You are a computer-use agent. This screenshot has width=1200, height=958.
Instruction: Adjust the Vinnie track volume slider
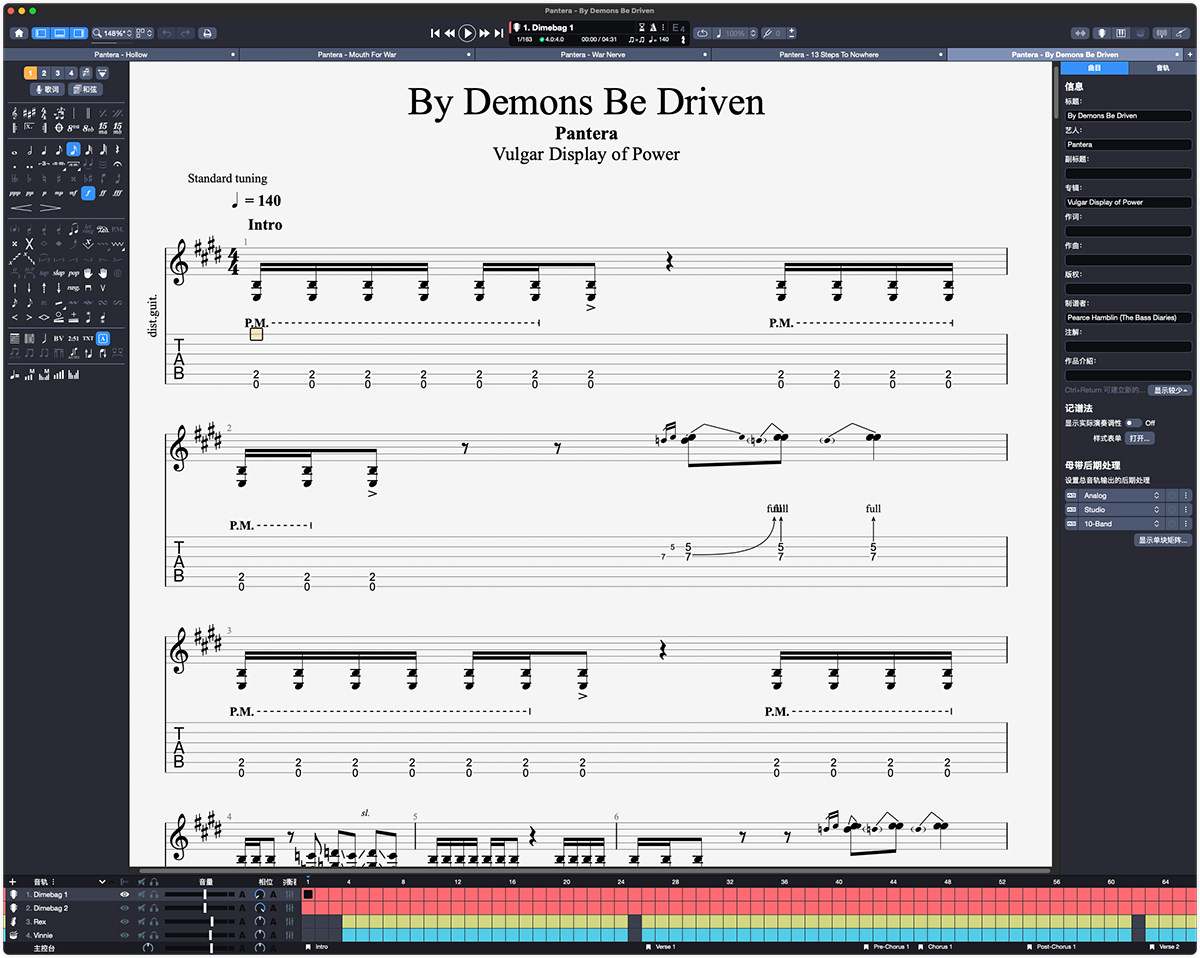pyautogui.click(x=212, y=935)
